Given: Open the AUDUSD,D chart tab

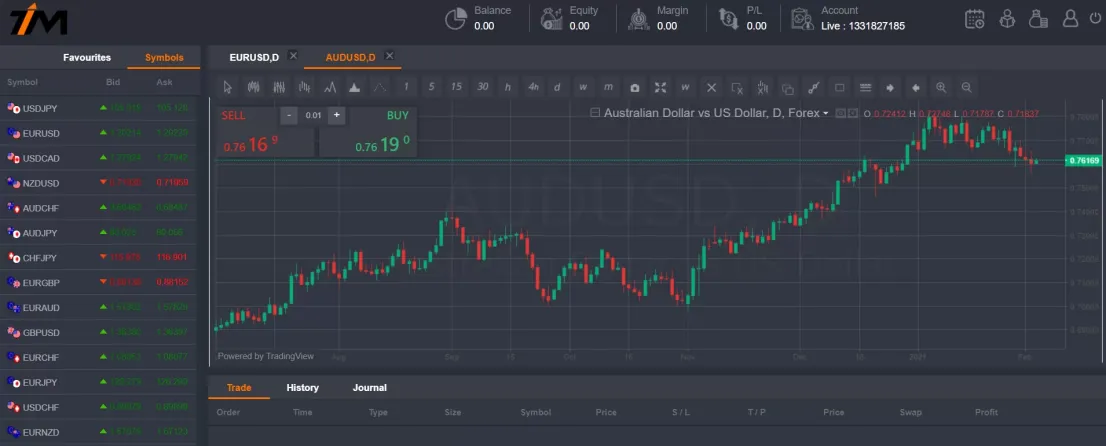Looking at the screenshot, I should 350,57.
